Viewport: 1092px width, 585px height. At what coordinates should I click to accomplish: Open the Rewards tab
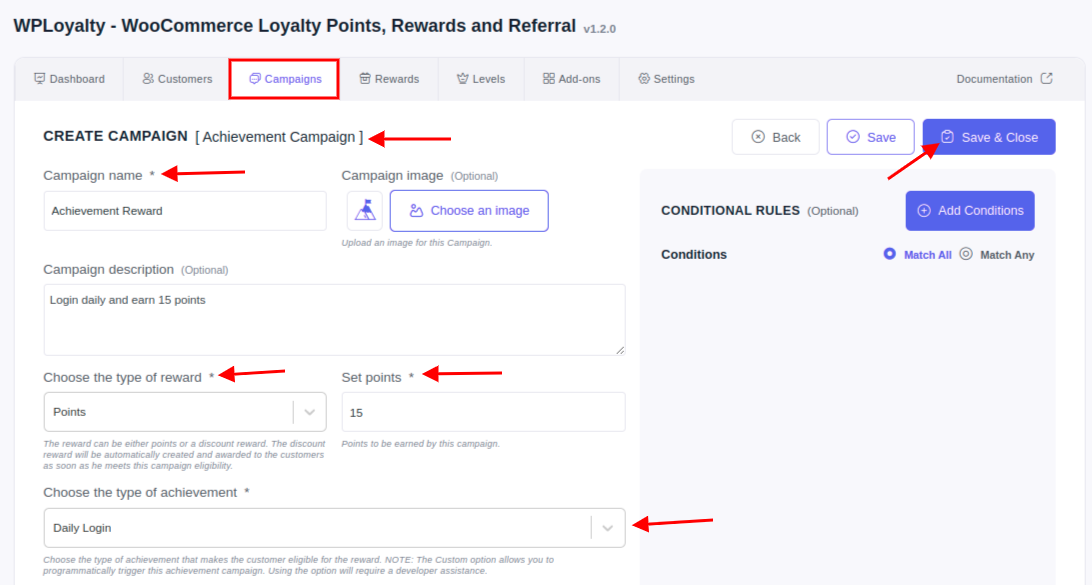pos(389,79)
